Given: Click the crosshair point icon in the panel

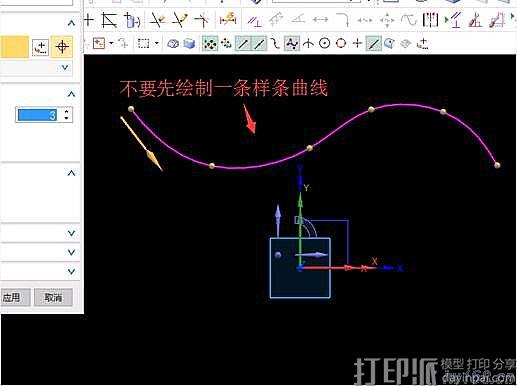Looking at the screenshot, I should (x=62, y=47).
